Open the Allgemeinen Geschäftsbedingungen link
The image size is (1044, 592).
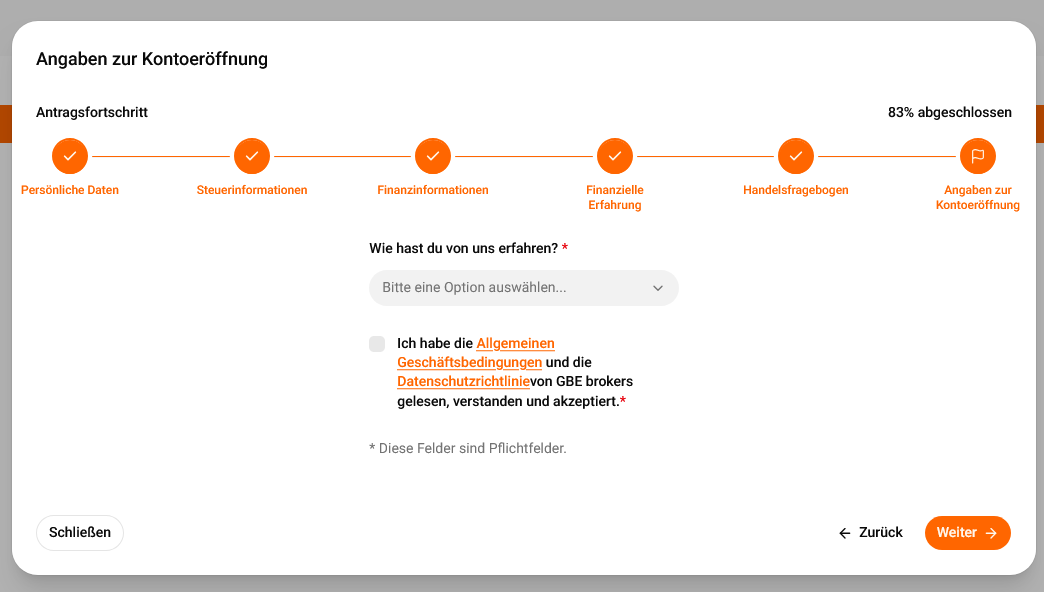click(476, 353)
